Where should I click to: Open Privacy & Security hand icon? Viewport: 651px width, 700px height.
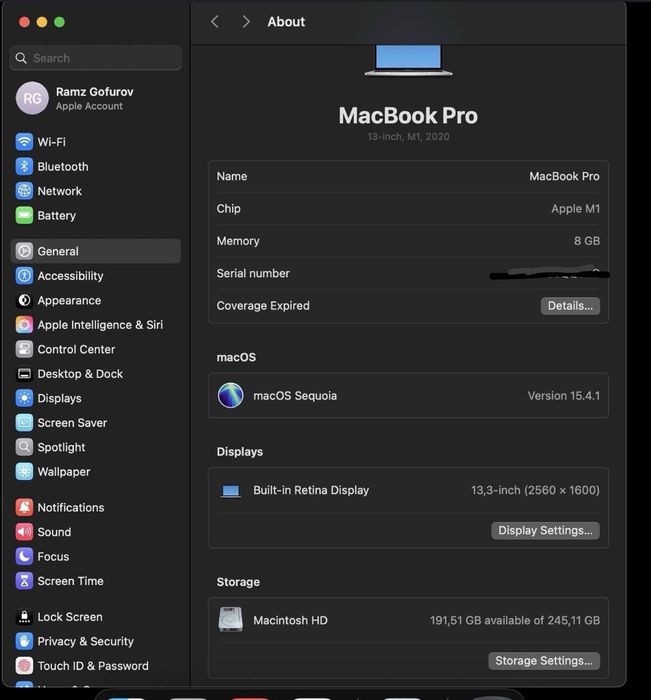tap(24, 642)
